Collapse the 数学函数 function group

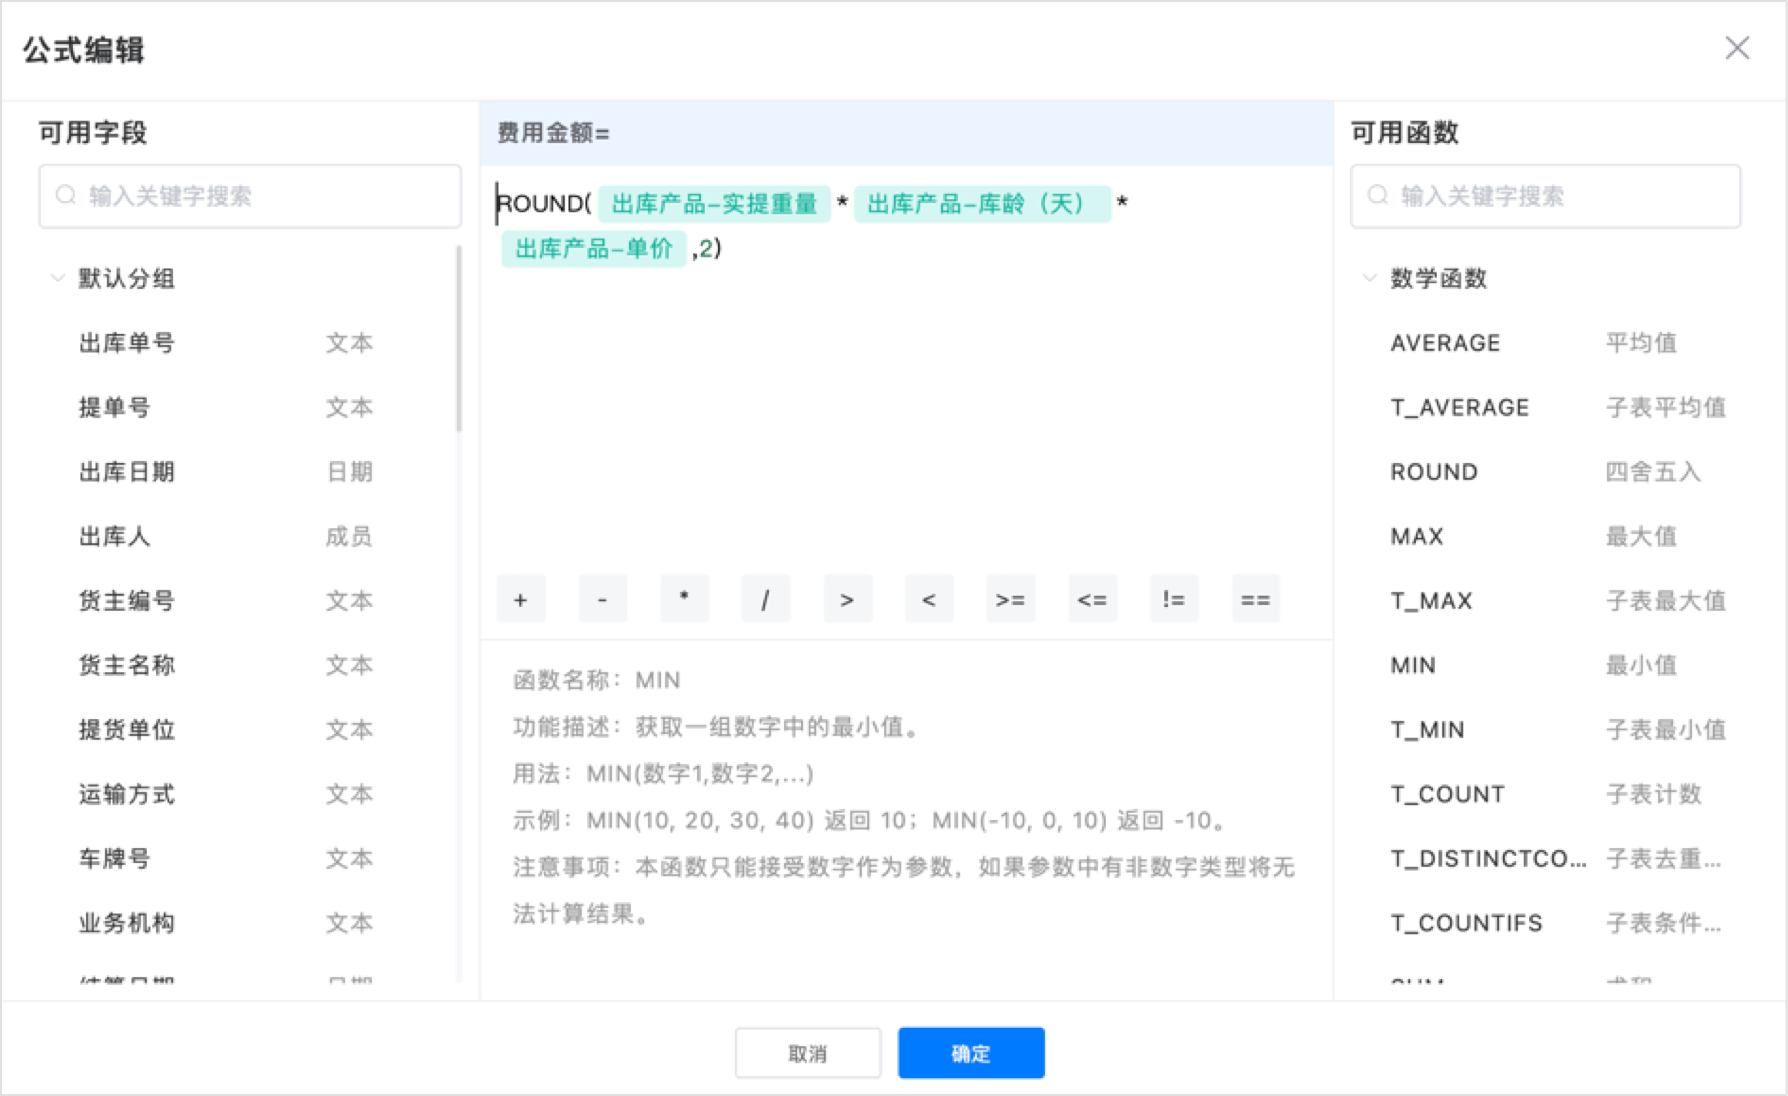click(1370, 278)
